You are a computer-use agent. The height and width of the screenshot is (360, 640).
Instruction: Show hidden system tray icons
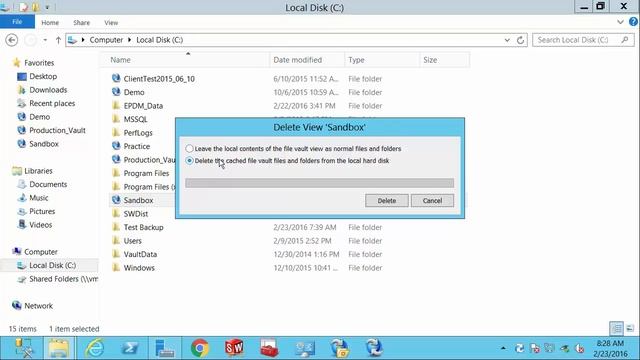(503, 348)
